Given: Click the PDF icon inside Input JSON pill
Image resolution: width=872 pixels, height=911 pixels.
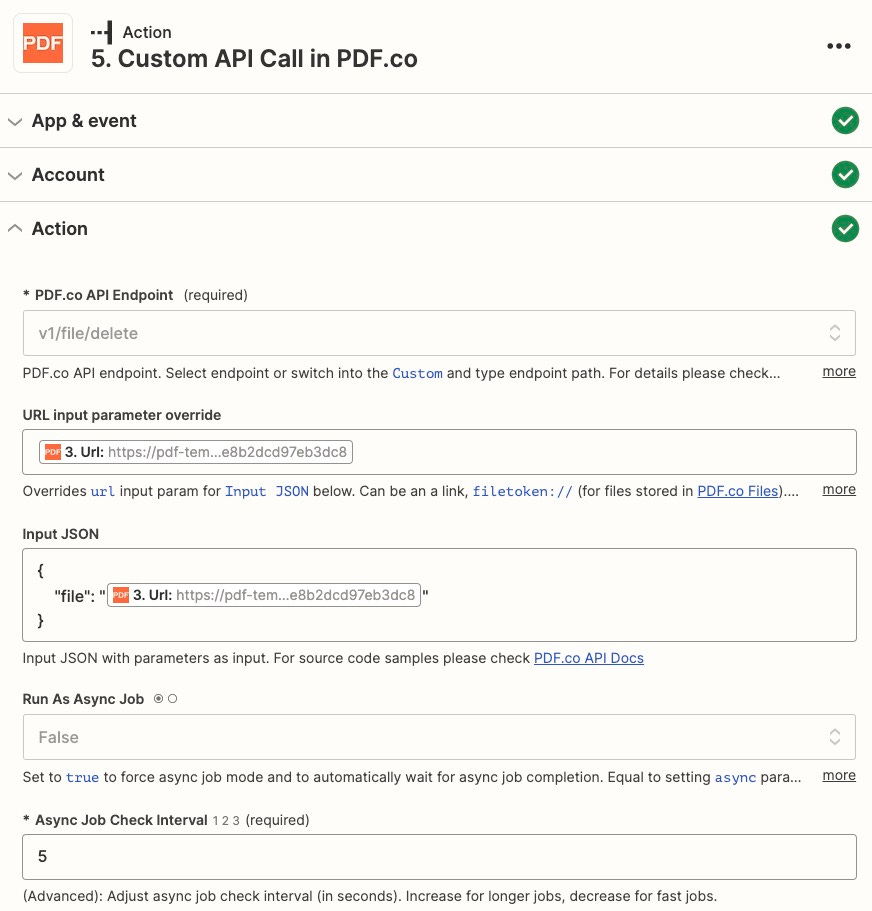Looking at the screenshot, I should tap(120, 595).
